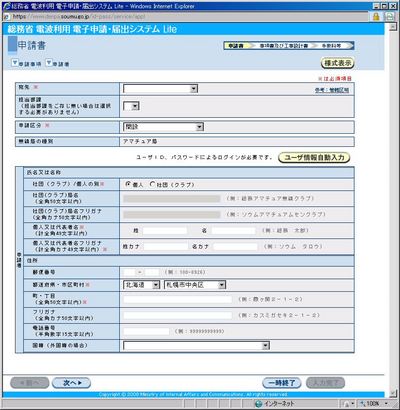Viewport: 400px width, 410px height.
Task: Go to next page with 次へ button
Action: [71, 383]
